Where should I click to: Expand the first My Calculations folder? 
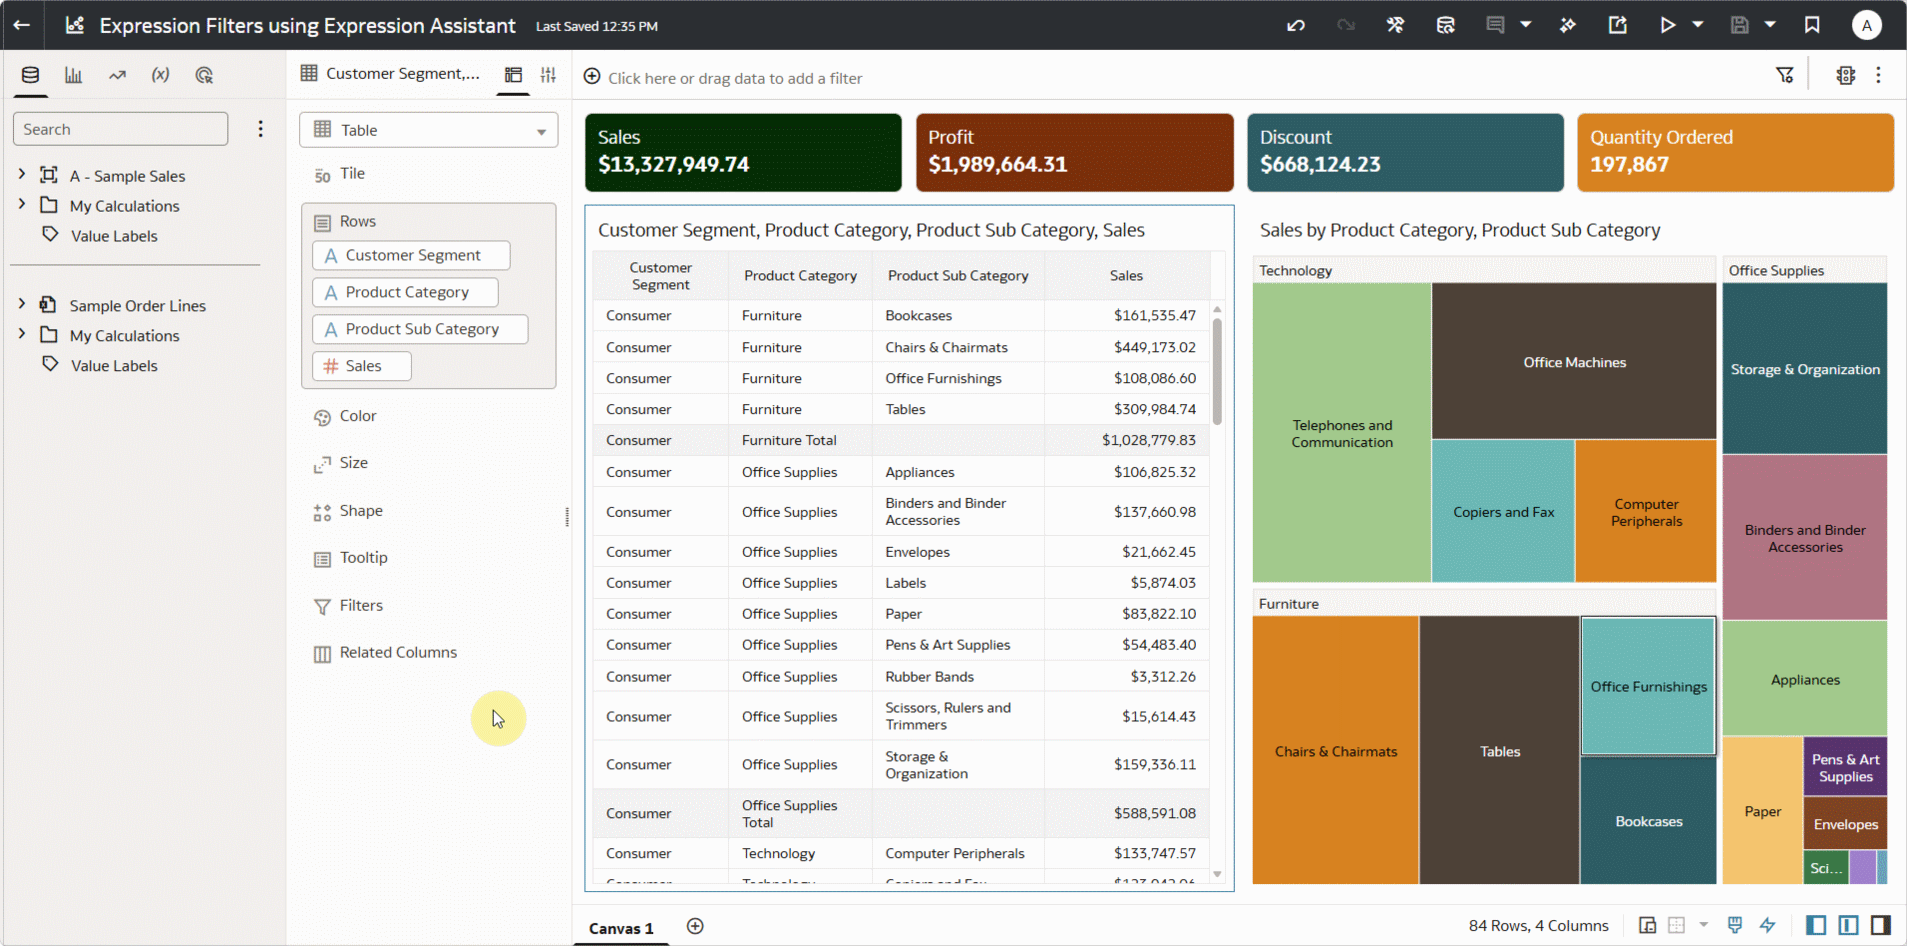tap(22, 204)
